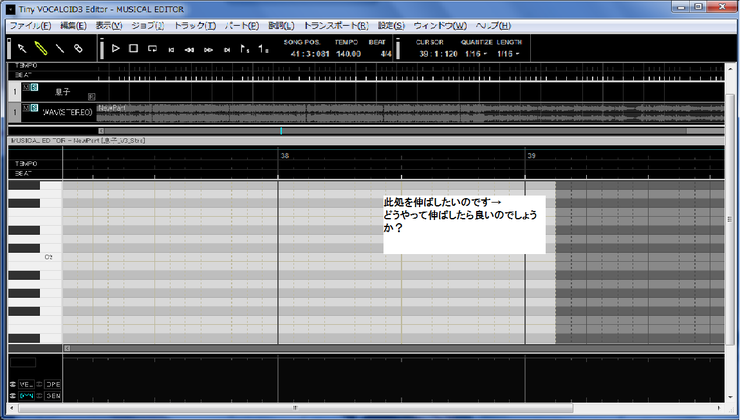Image resolution: width=740 pixels, height=420 pixels.
Task: Click the SONG POS. value 41:3:081
Action: pos(310,54)
